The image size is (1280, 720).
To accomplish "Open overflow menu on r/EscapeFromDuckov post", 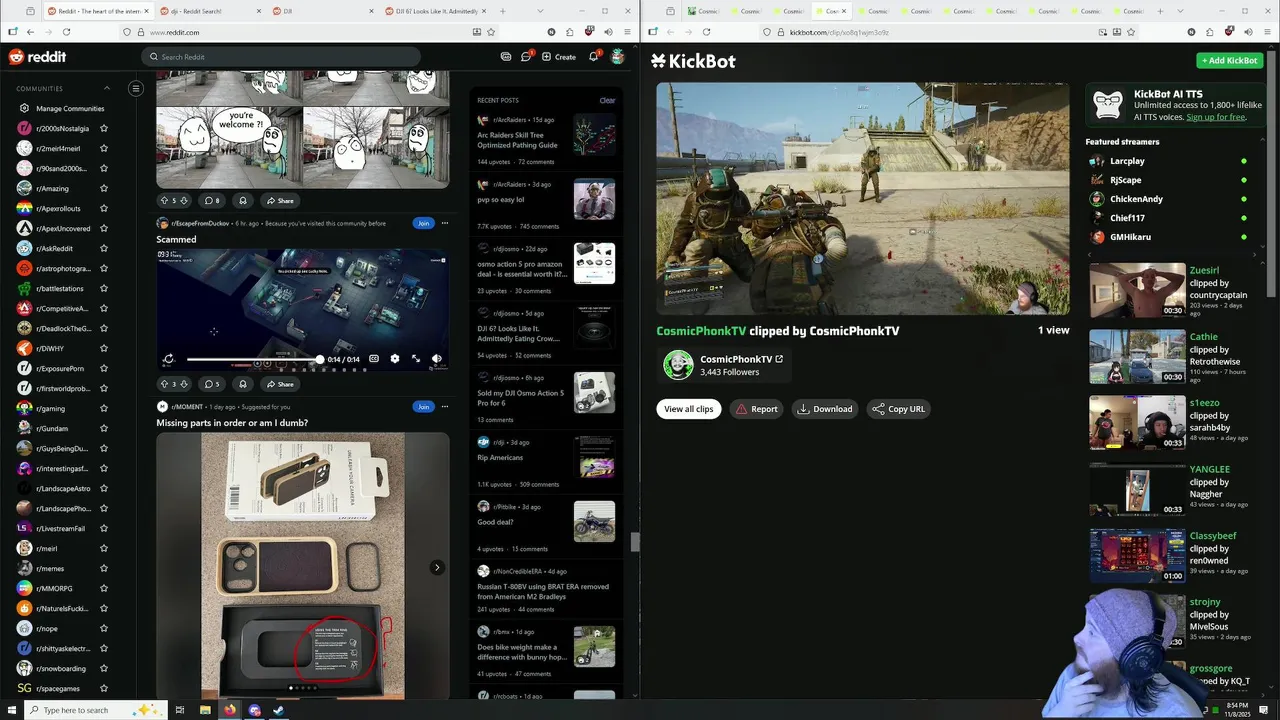I will click(x=445, y=223).
